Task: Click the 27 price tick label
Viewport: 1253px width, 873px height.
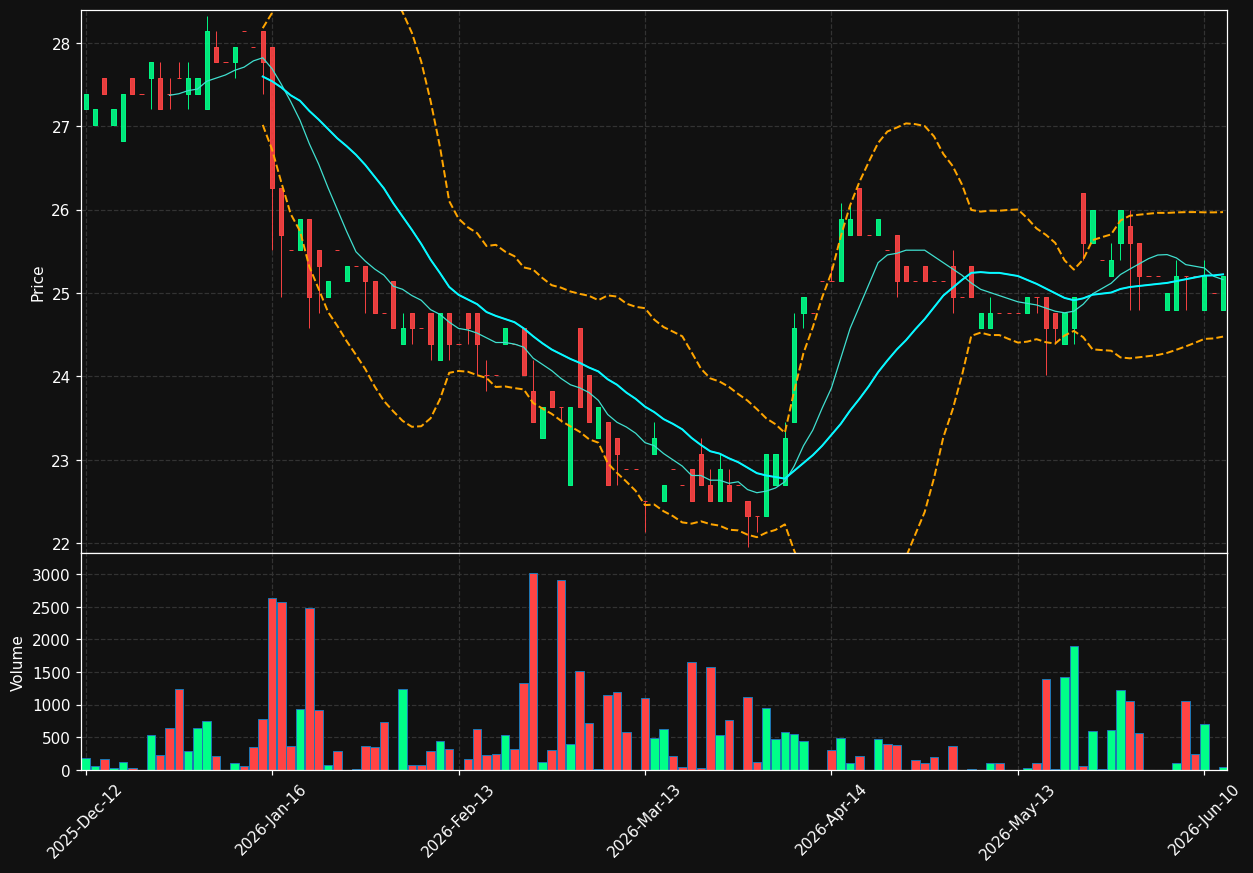Action: (x=61, y=127)
